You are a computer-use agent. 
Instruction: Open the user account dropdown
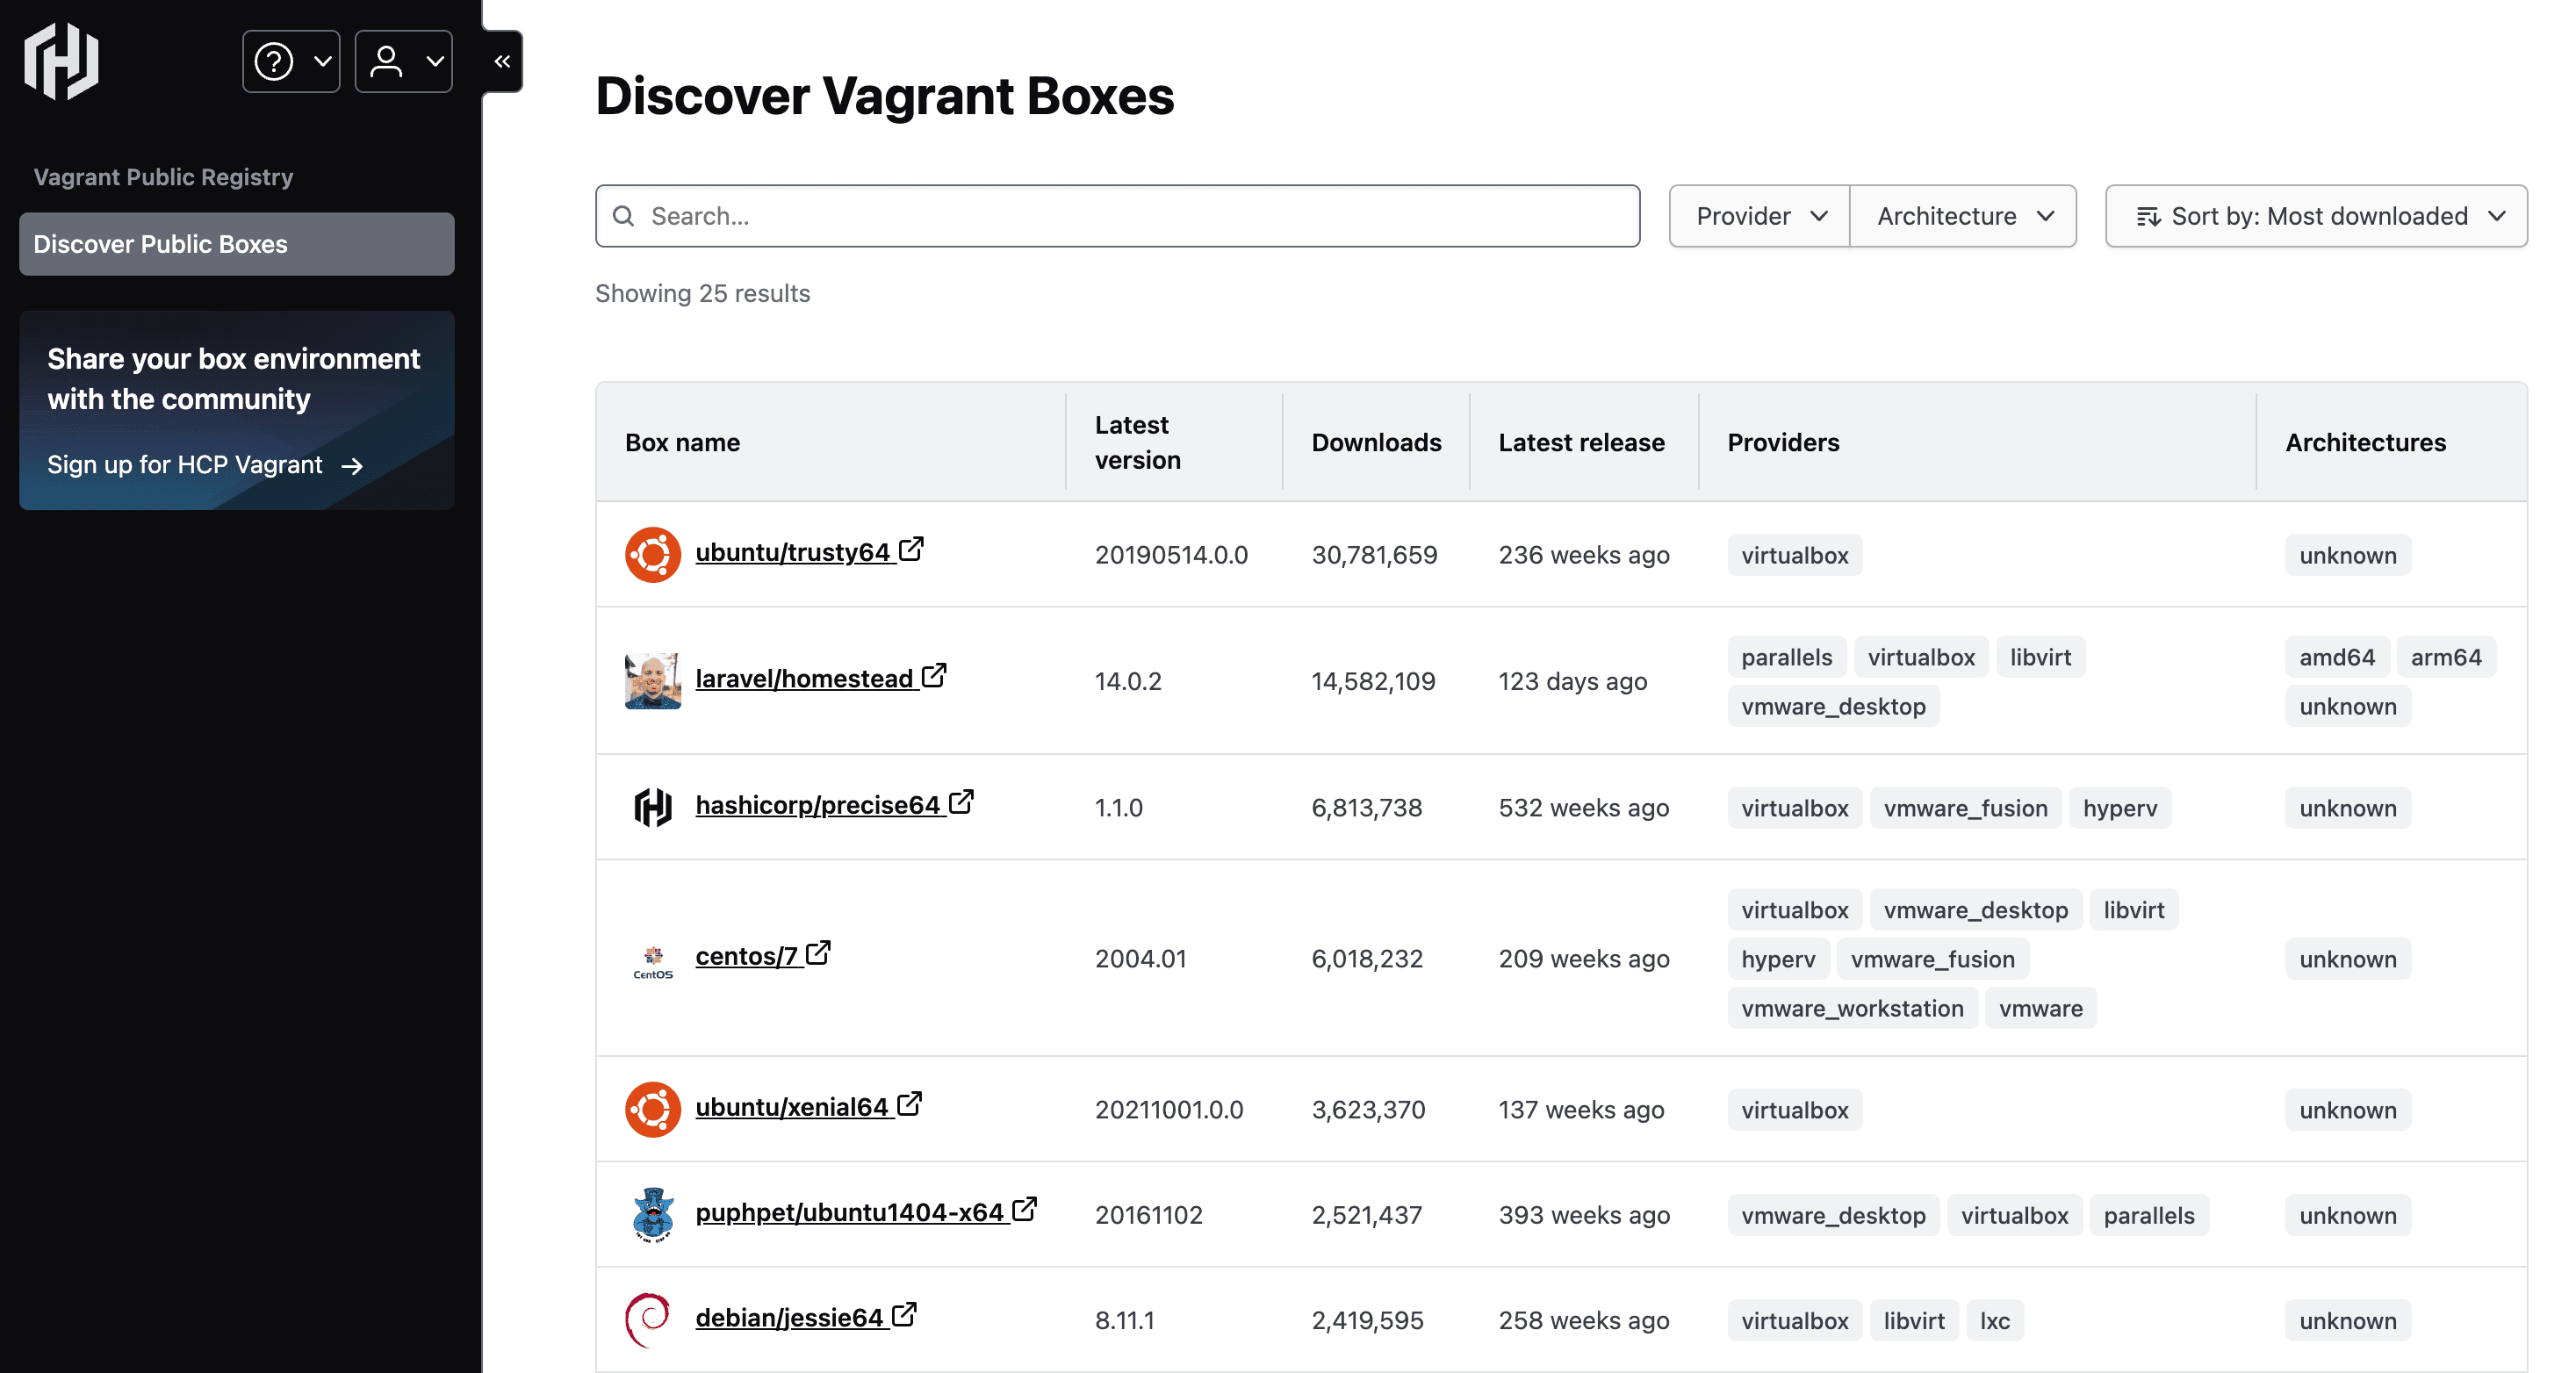pyautogui.click(x=404, y=62)
